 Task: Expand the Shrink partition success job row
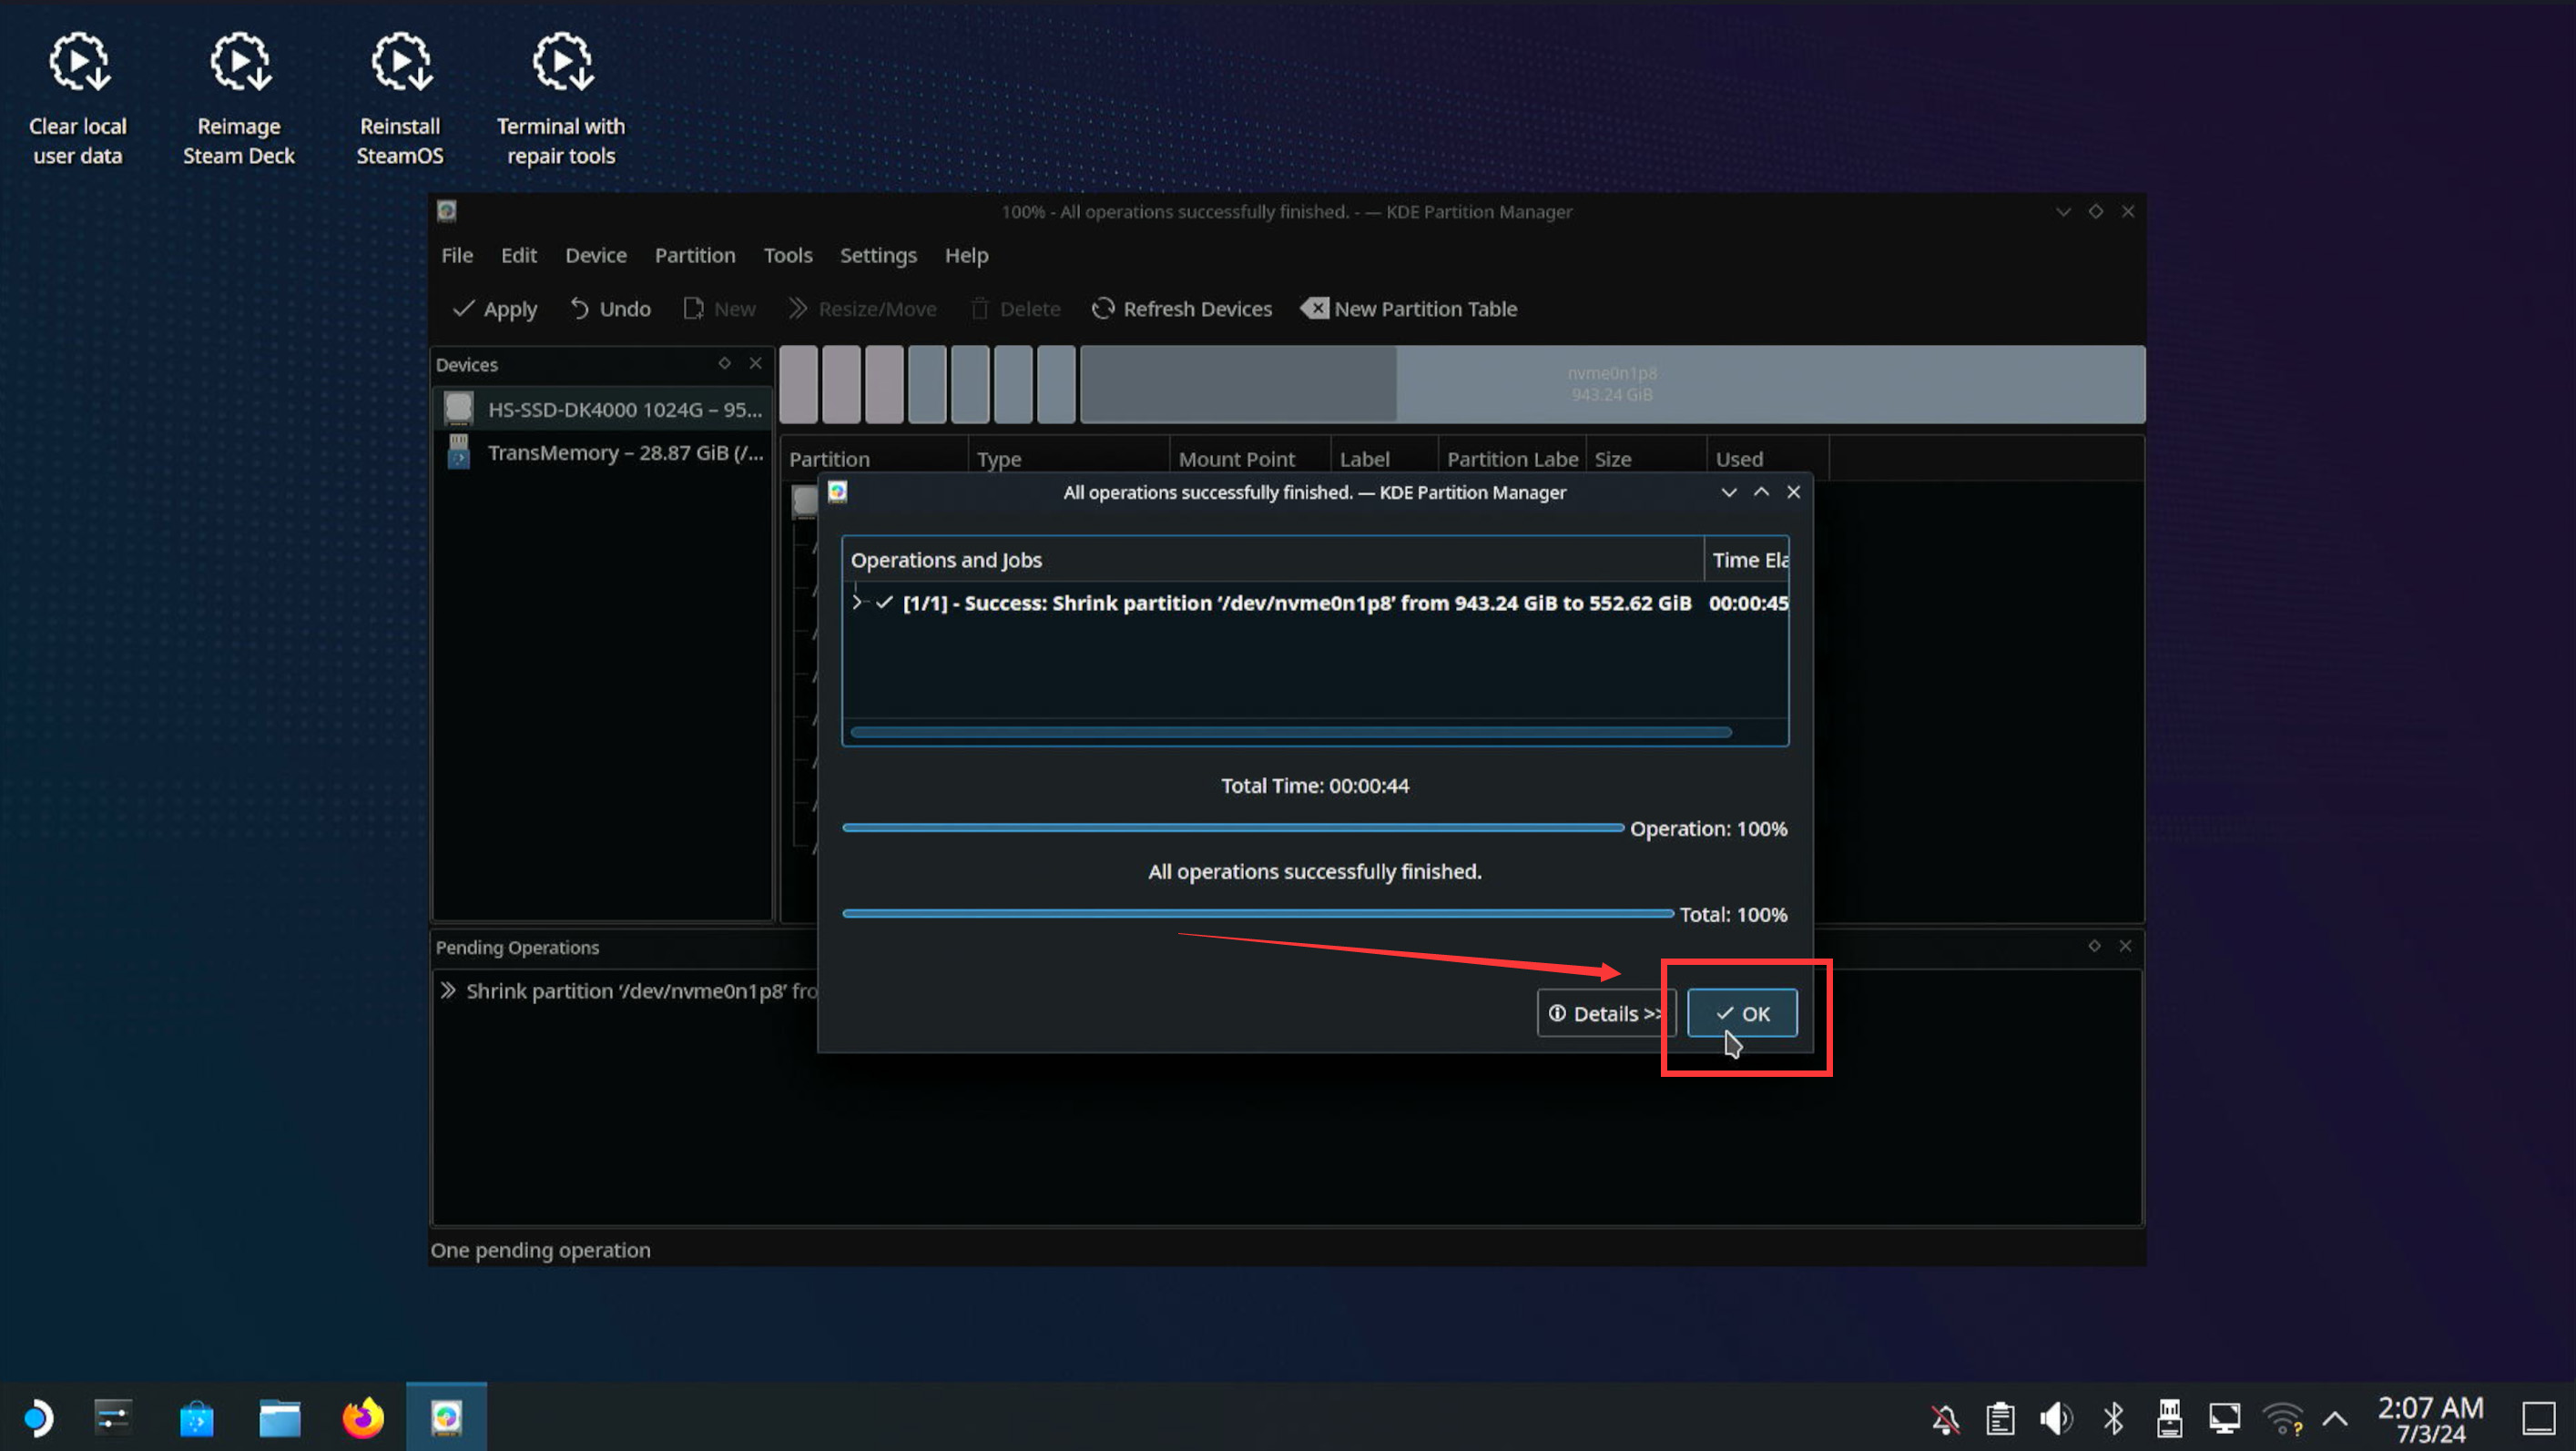(x=856, y=603)
